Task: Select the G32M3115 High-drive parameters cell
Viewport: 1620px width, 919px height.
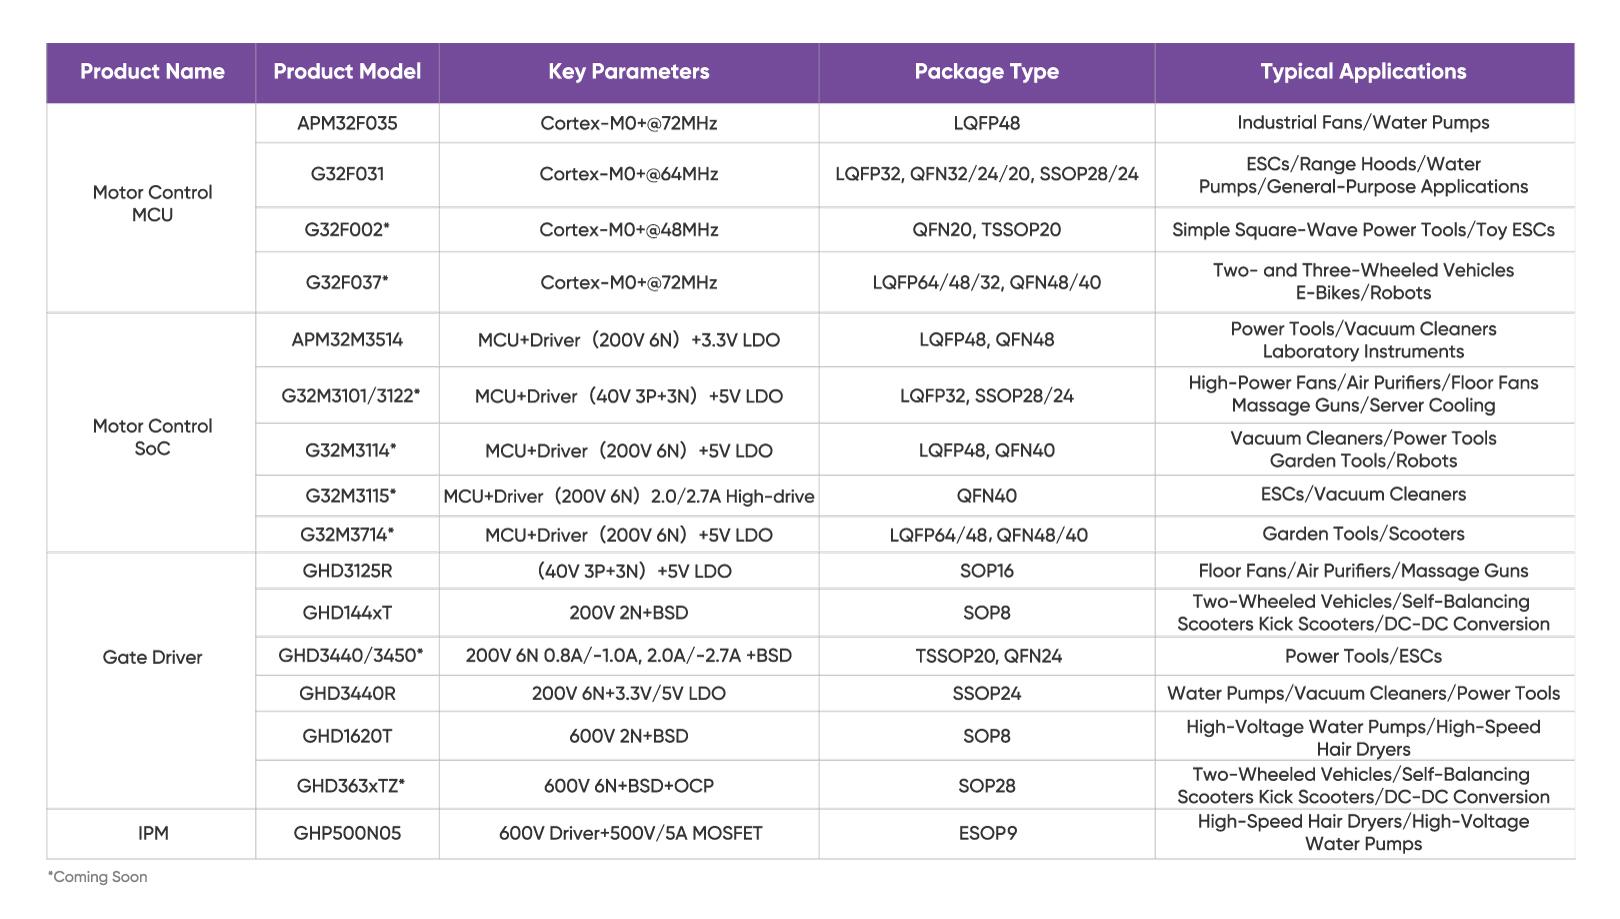Action: click(x=629, y=496)
